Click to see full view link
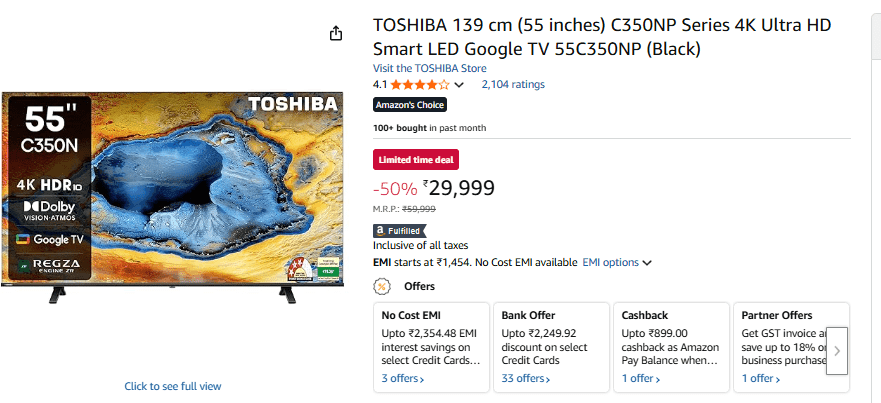Screen dimensions: 881x403 click(x=173, y=386)
